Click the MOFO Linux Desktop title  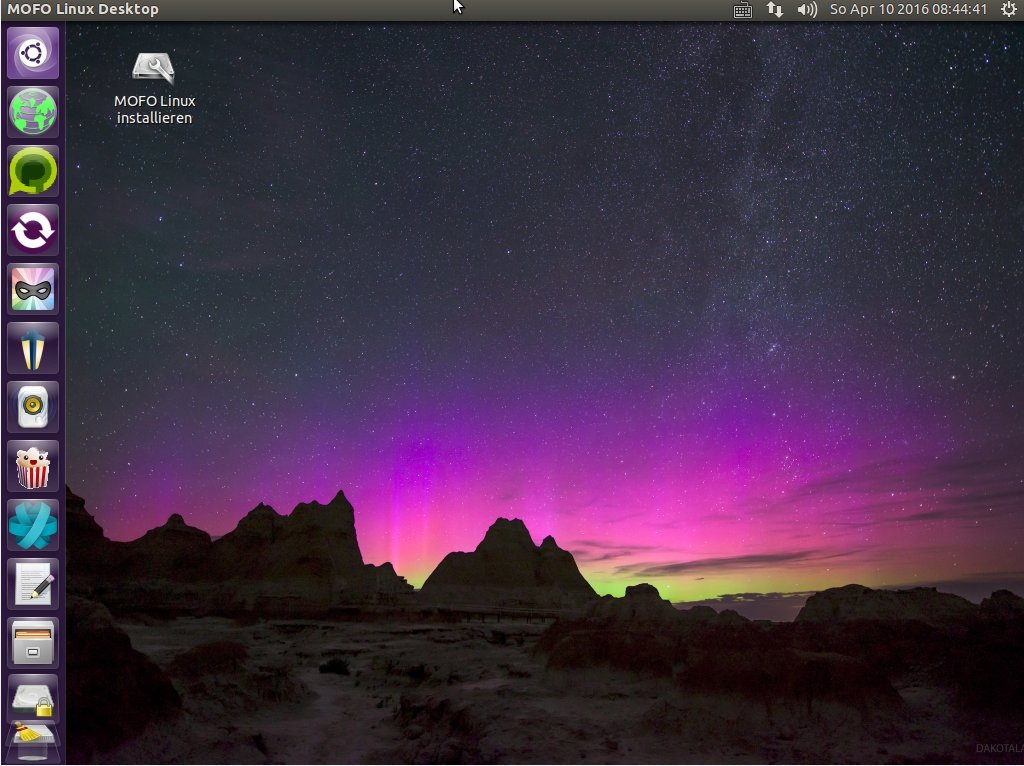point(83,9)
